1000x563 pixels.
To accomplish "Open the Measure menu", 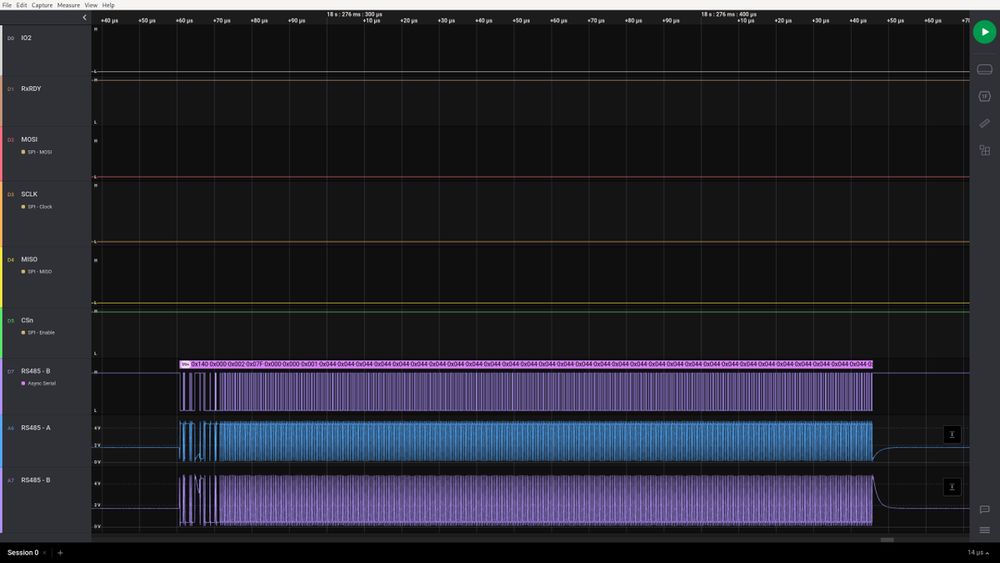I will [x=68, y=4].
